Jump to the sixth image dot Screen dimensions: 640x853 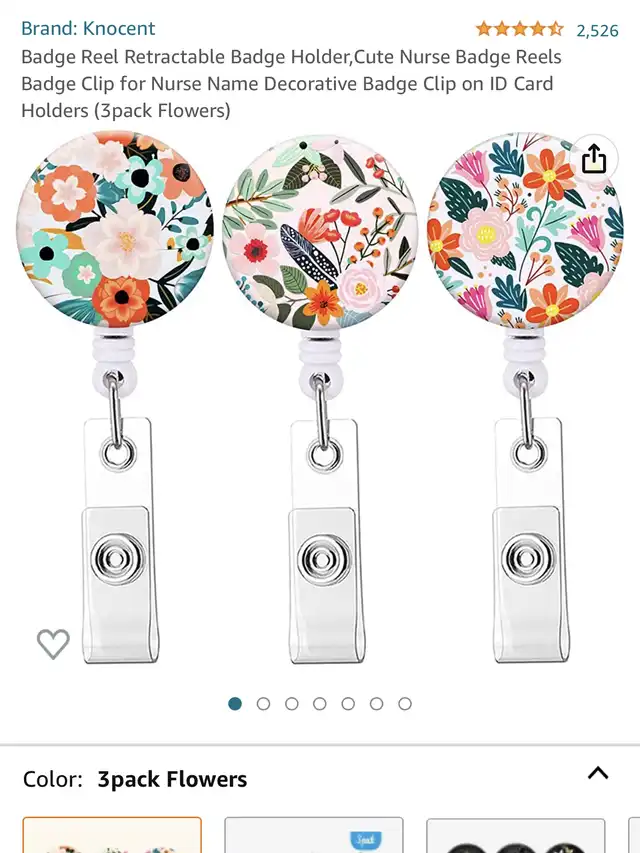tap(377, 704)
